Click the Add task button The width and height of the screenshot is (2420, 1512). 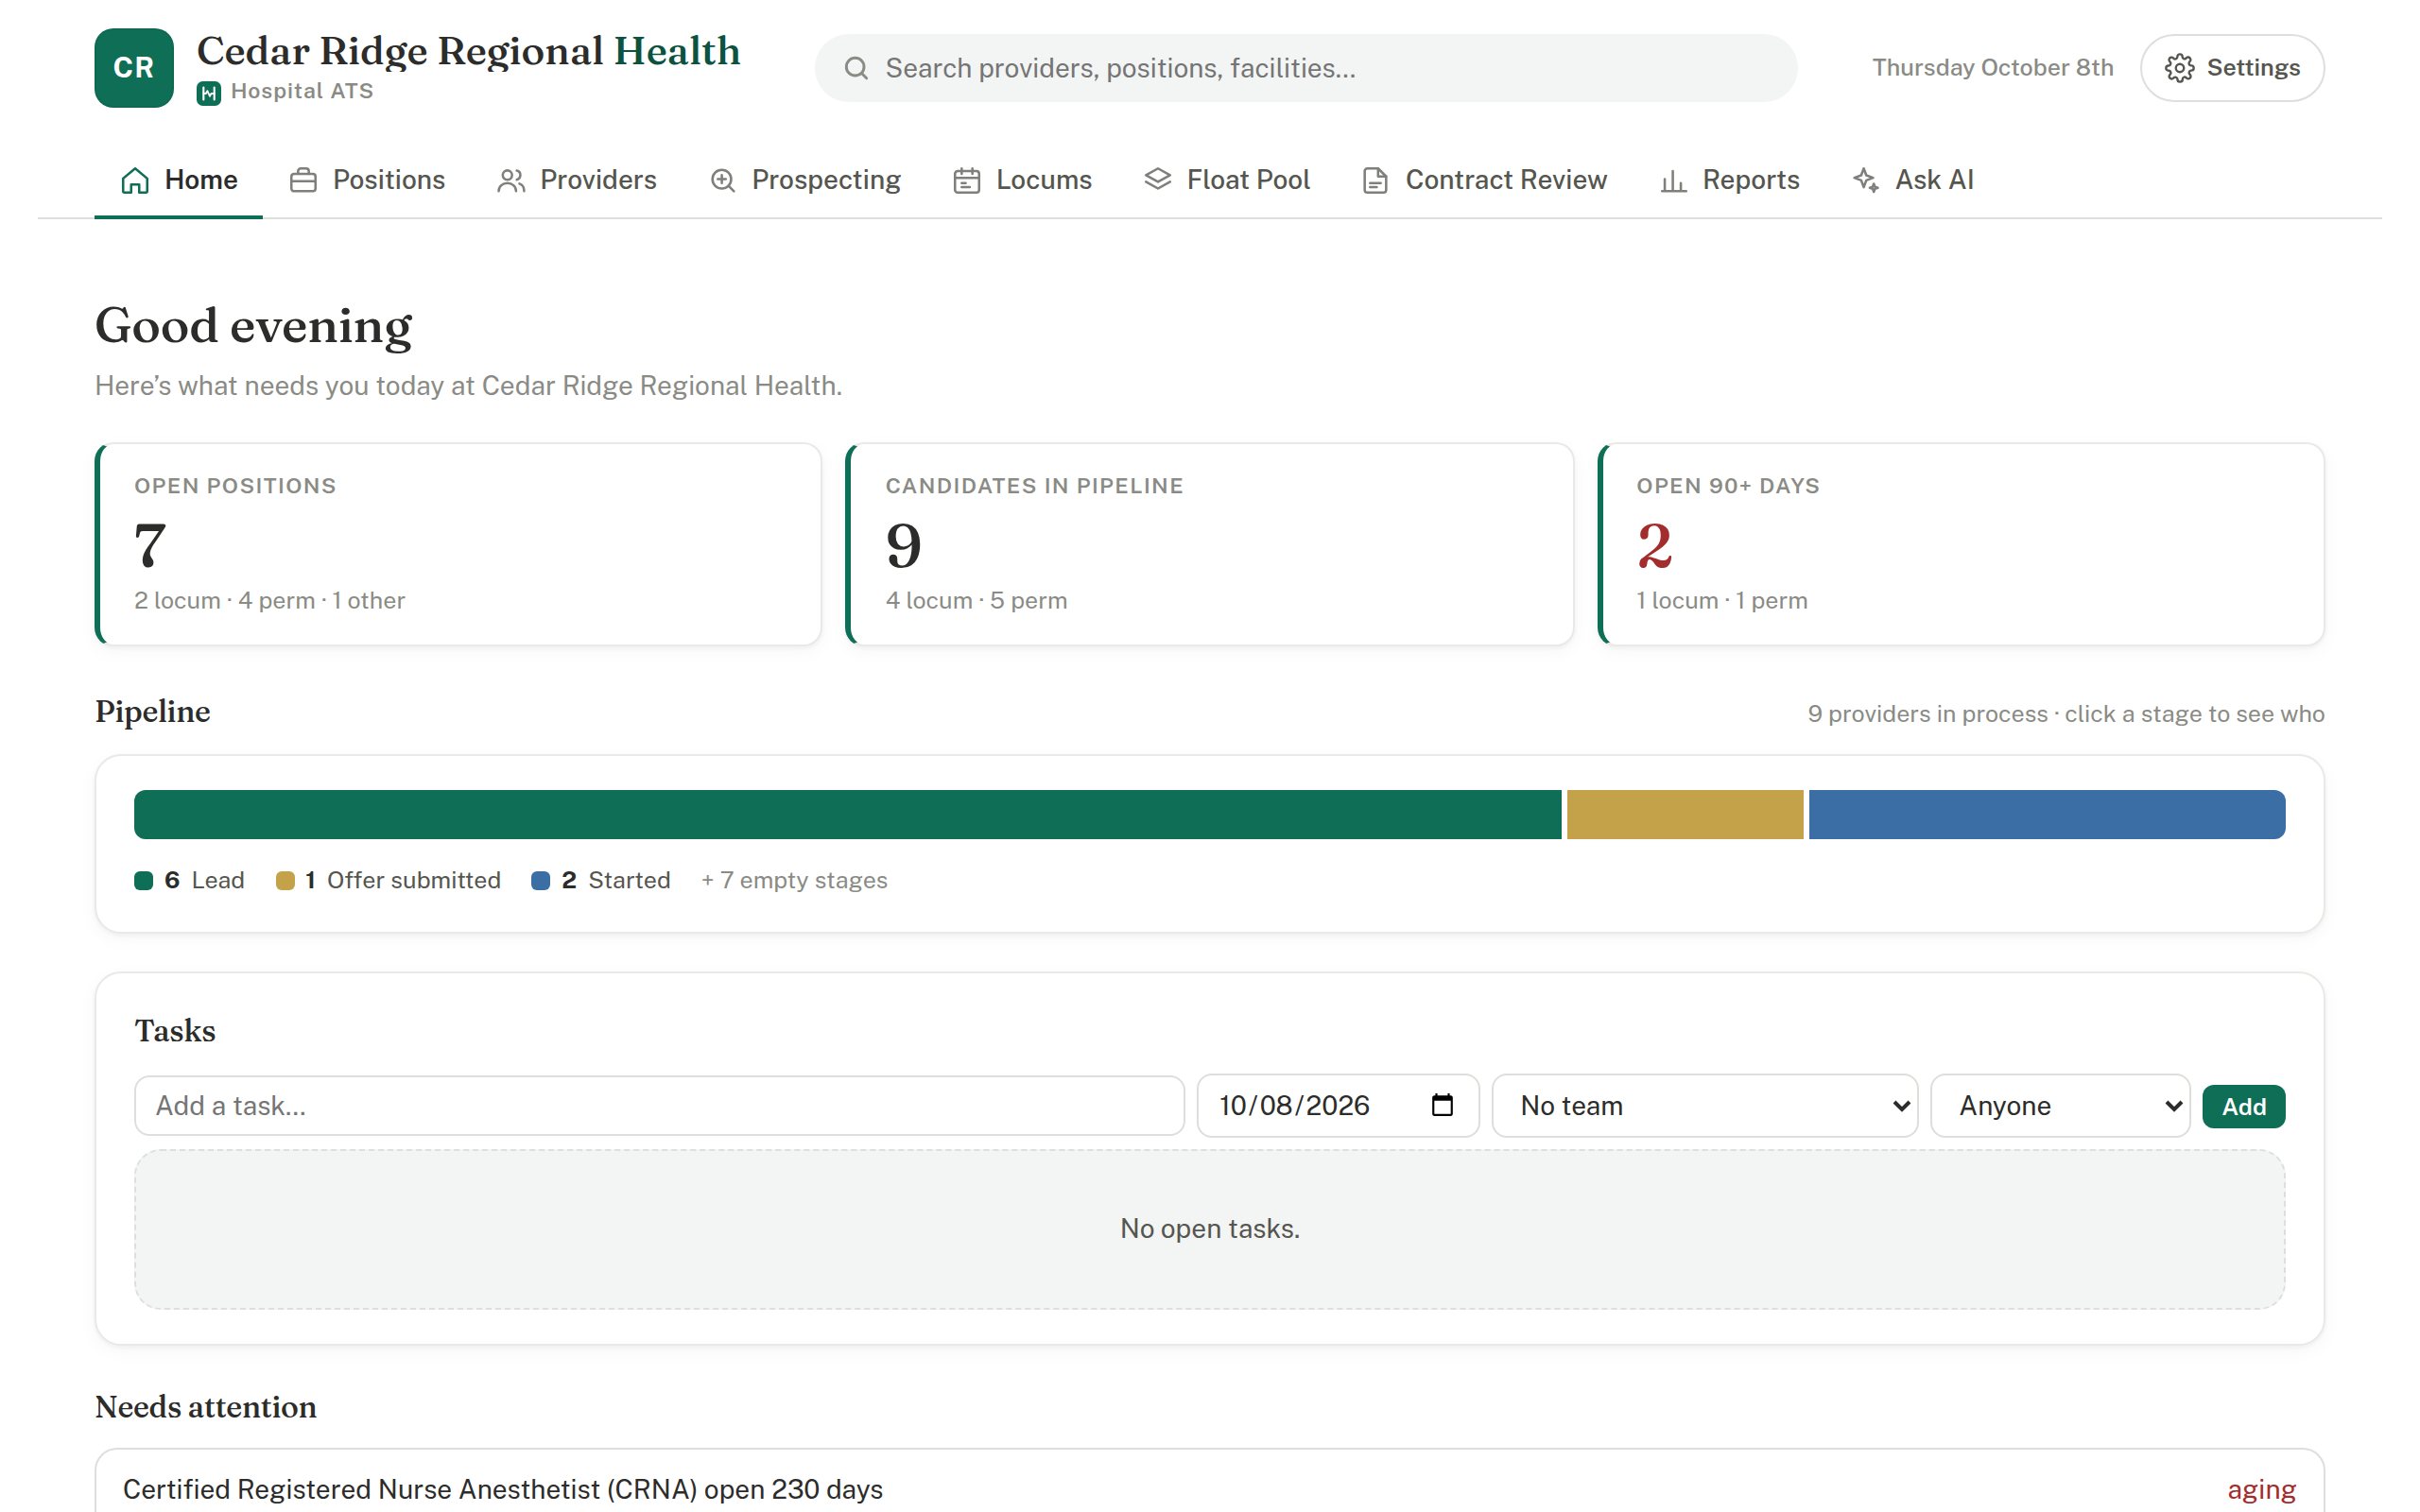click(x=2244, y=1106)
